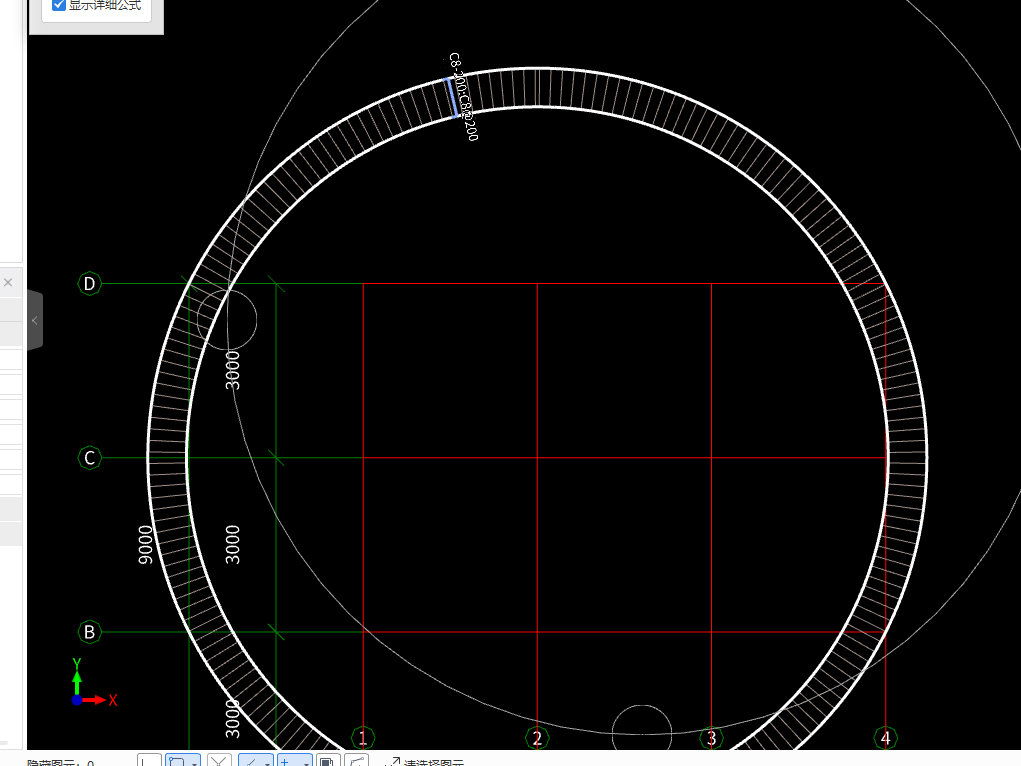
Task: Click the C8-200 rebar label text
Action: pos(464,96)
